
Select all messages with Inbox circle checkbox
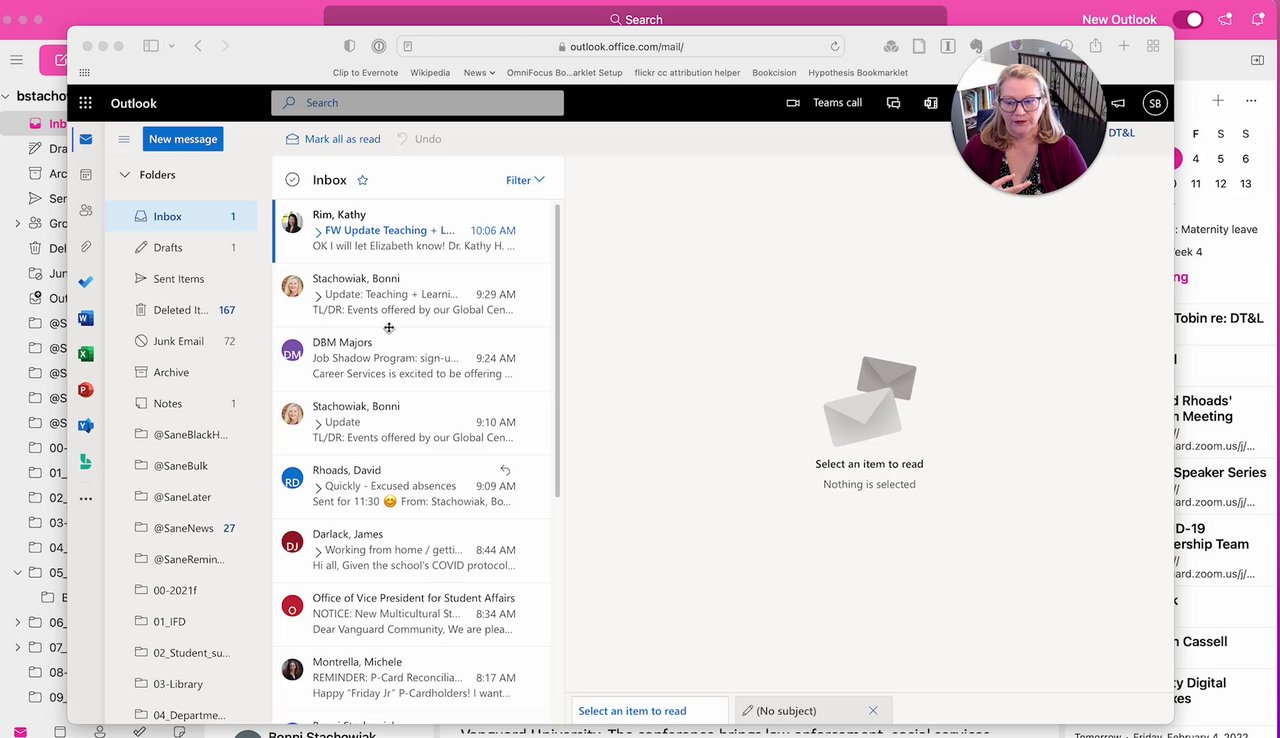[x=292, y=180]
